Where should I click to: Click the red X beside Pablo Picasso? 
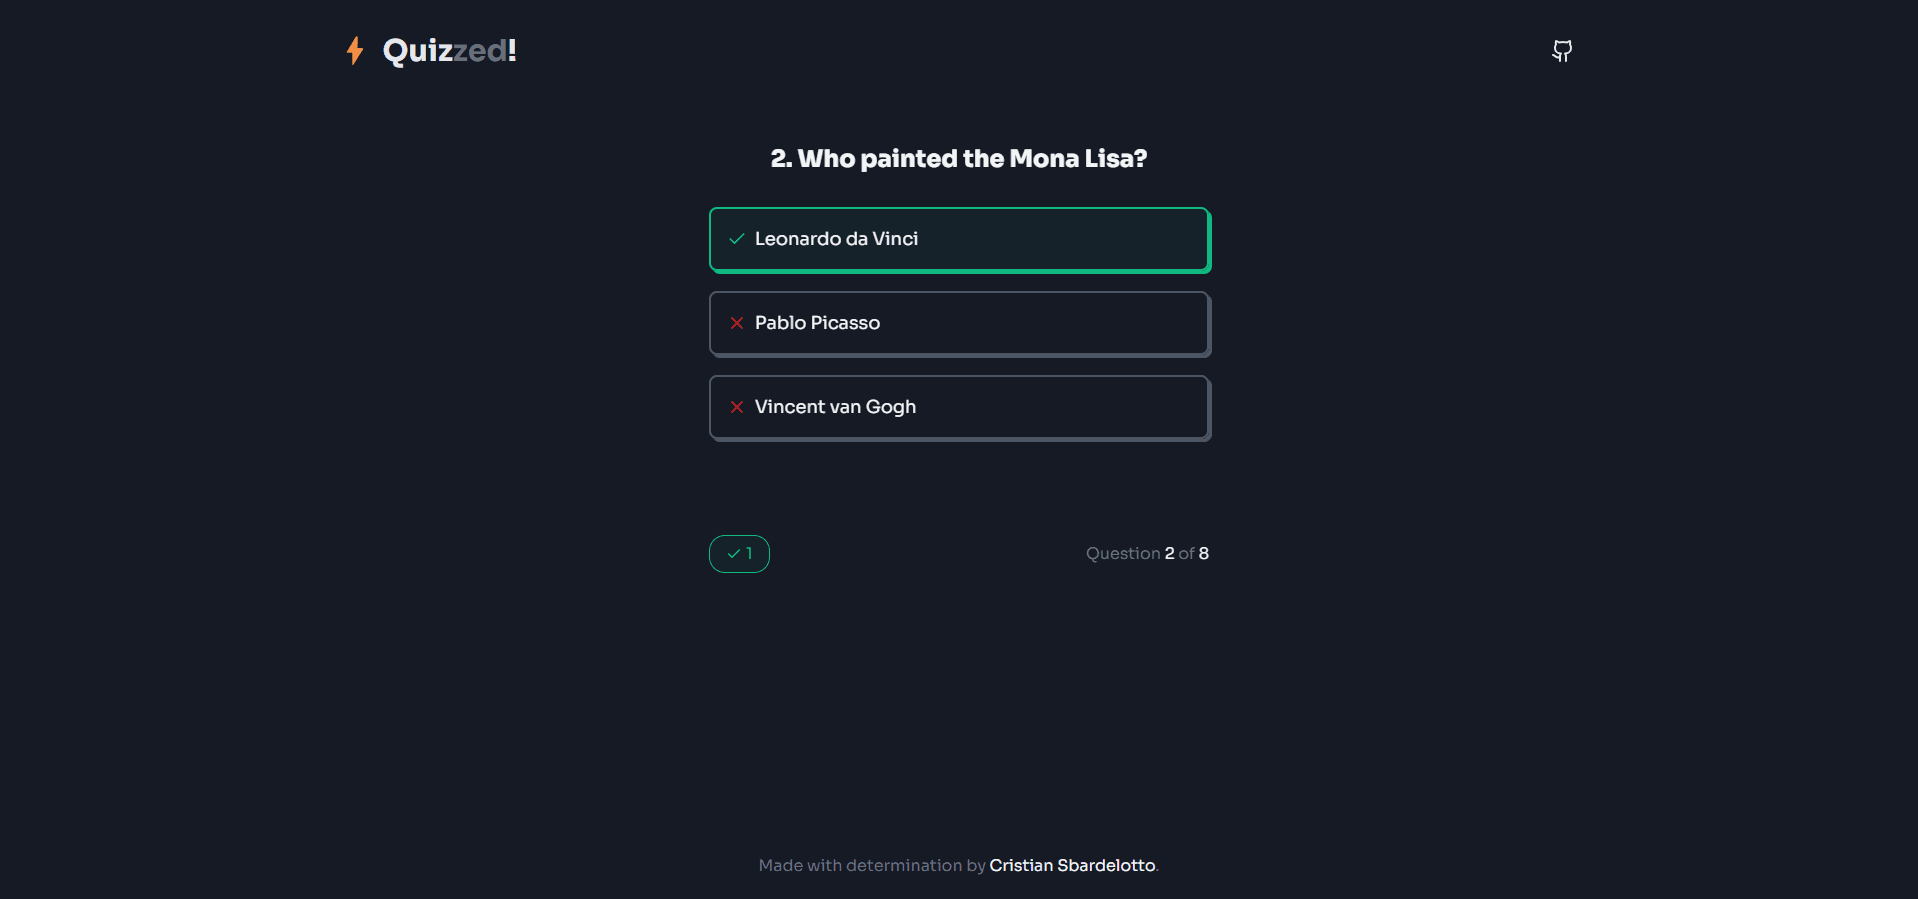tap(737, 323)
